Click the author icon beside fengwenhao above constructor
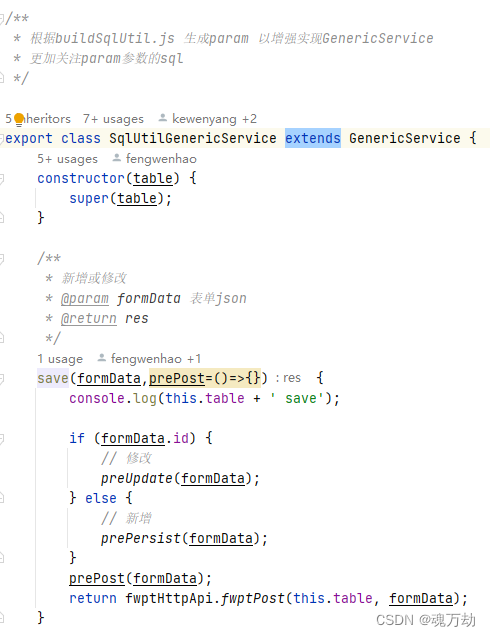This screenshot has width=490, height=637. 117,158
